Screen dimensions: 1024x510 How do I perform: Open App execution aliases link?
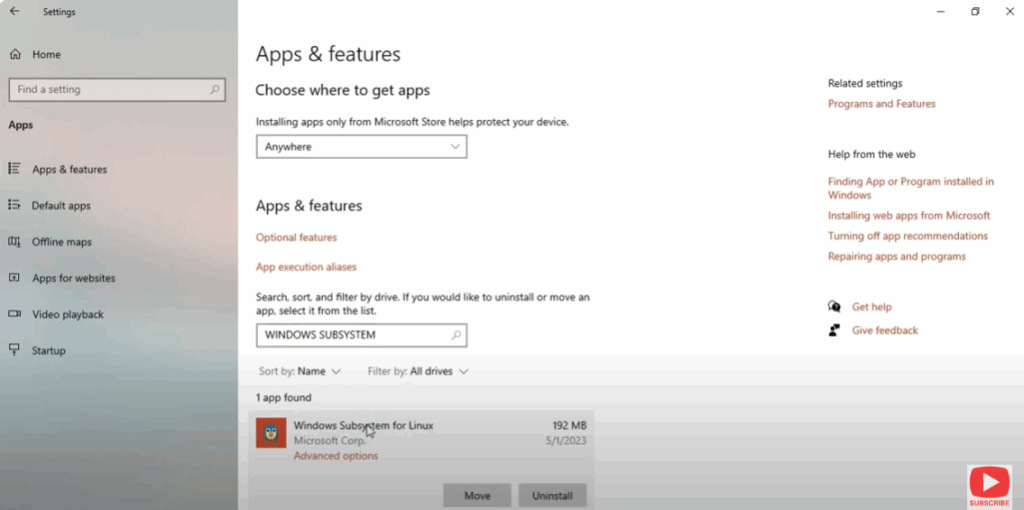click(x=306, y=267)
